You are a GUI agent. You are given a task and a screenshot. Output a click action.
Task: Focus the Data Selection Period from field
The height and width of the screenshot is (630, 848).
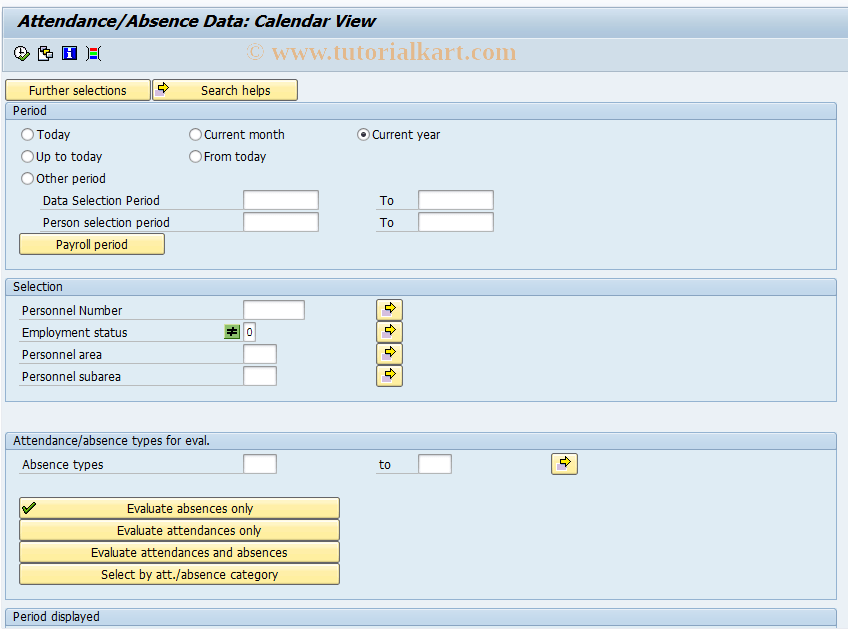point(281,200)
